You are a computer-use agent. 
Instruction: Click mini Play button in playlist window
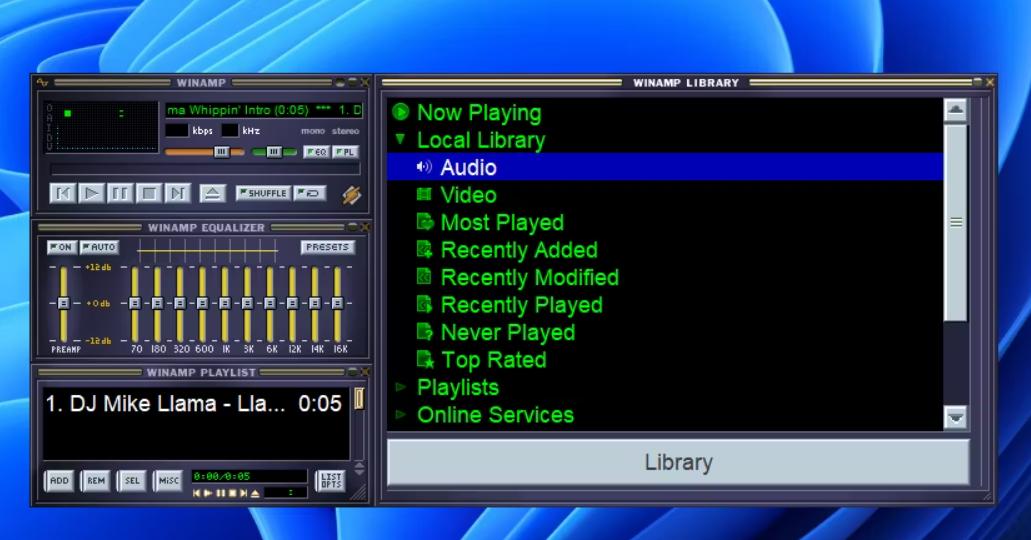208,493
